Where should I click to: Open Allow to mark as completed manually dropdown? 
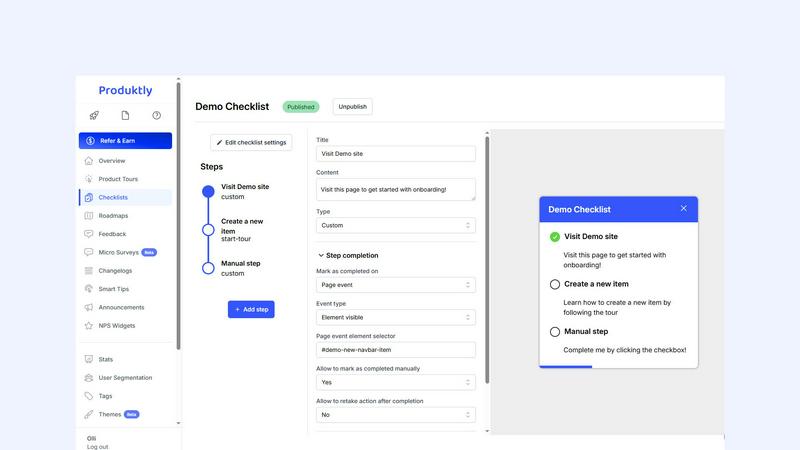tap(396, 382)
